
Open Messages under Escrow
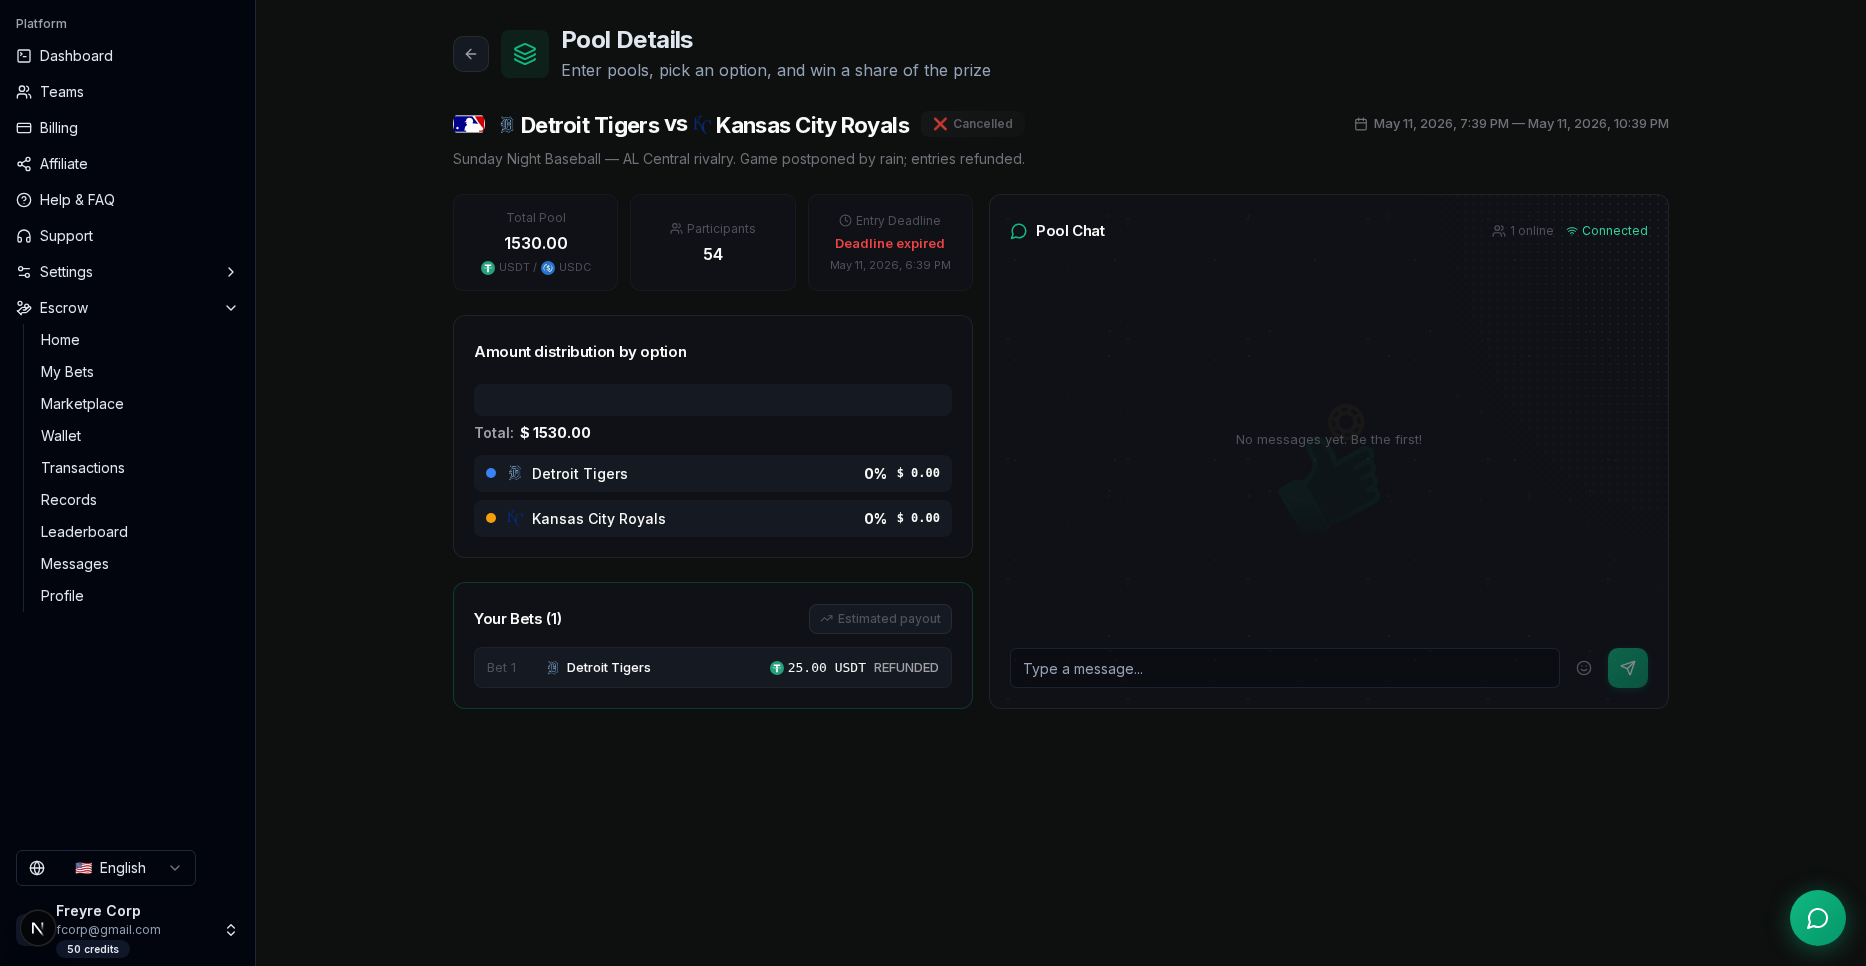point(75,564)
